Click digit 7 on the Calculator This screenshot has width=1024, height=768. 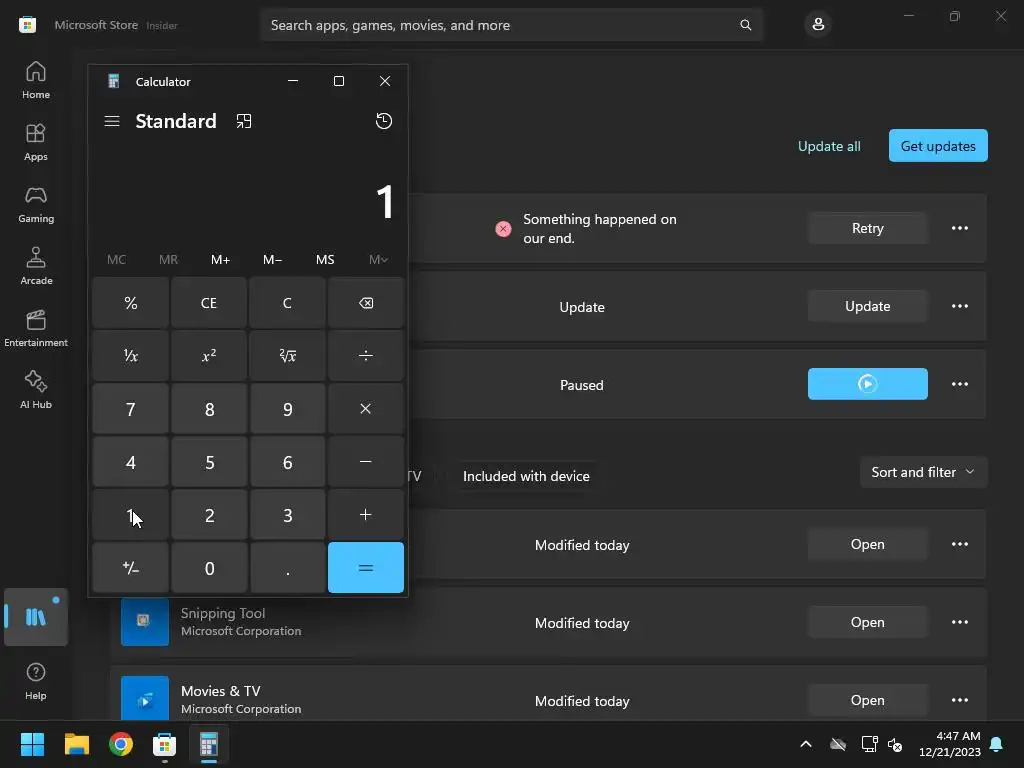131,409
